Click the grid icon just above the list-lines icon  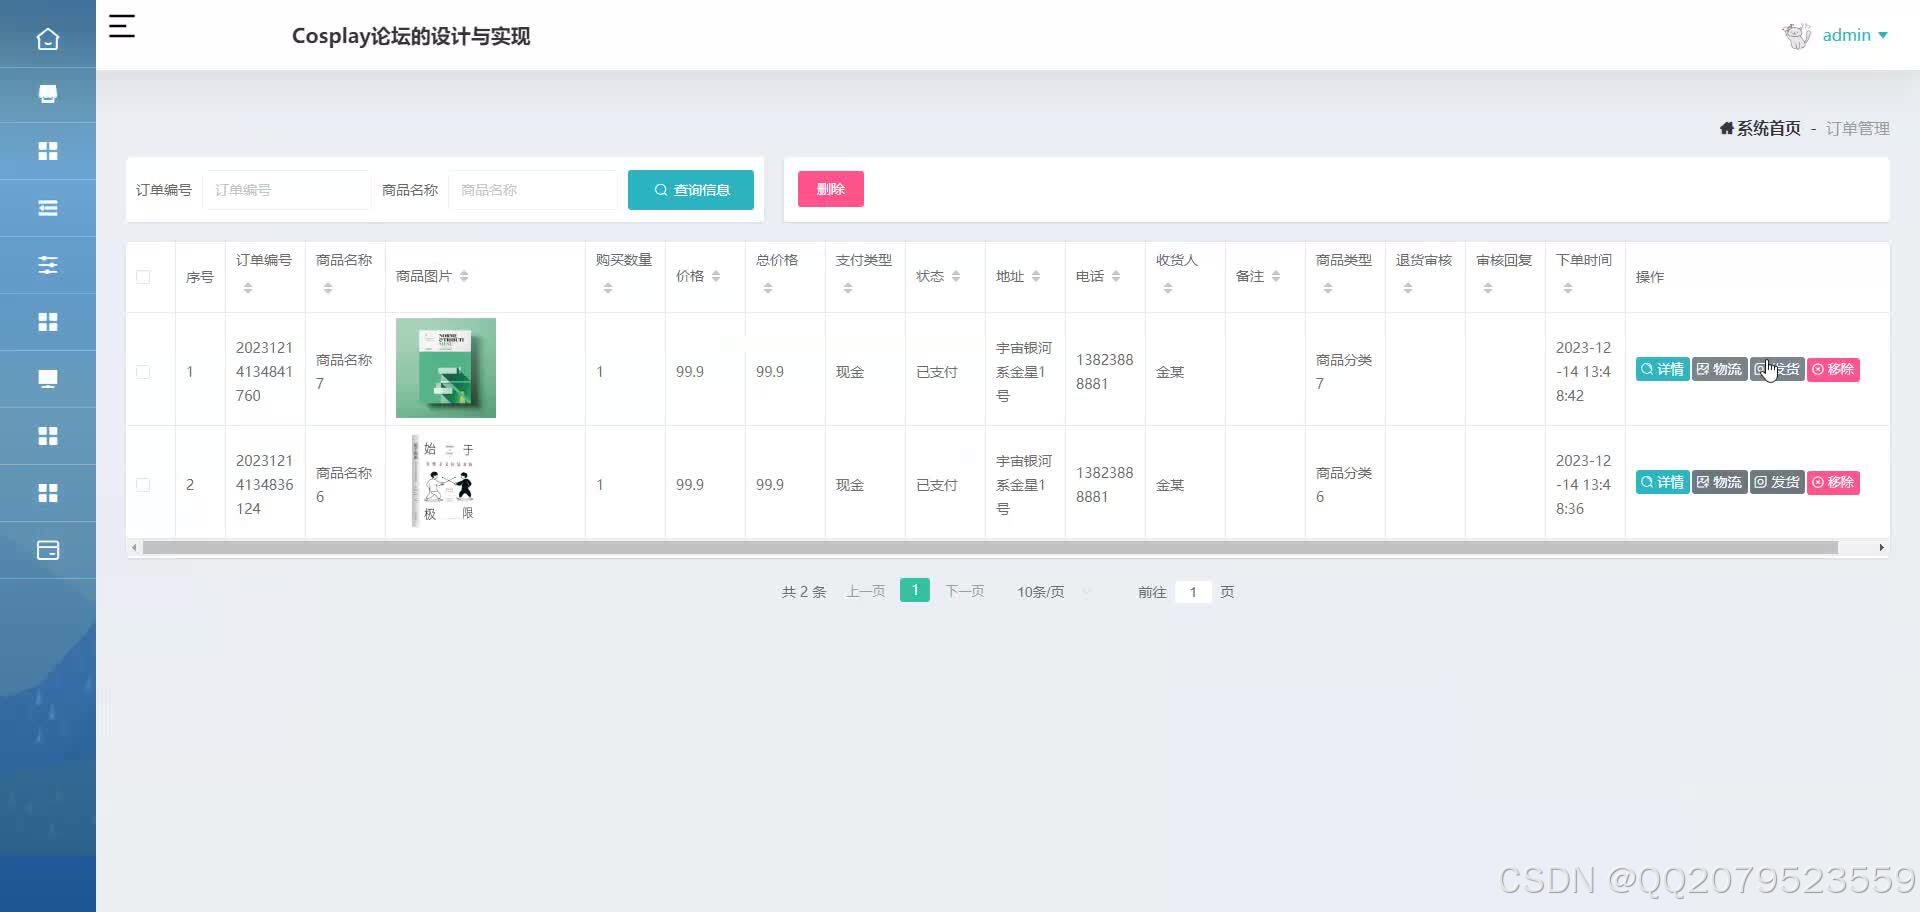pyautogui.click(x=47, y=151)
